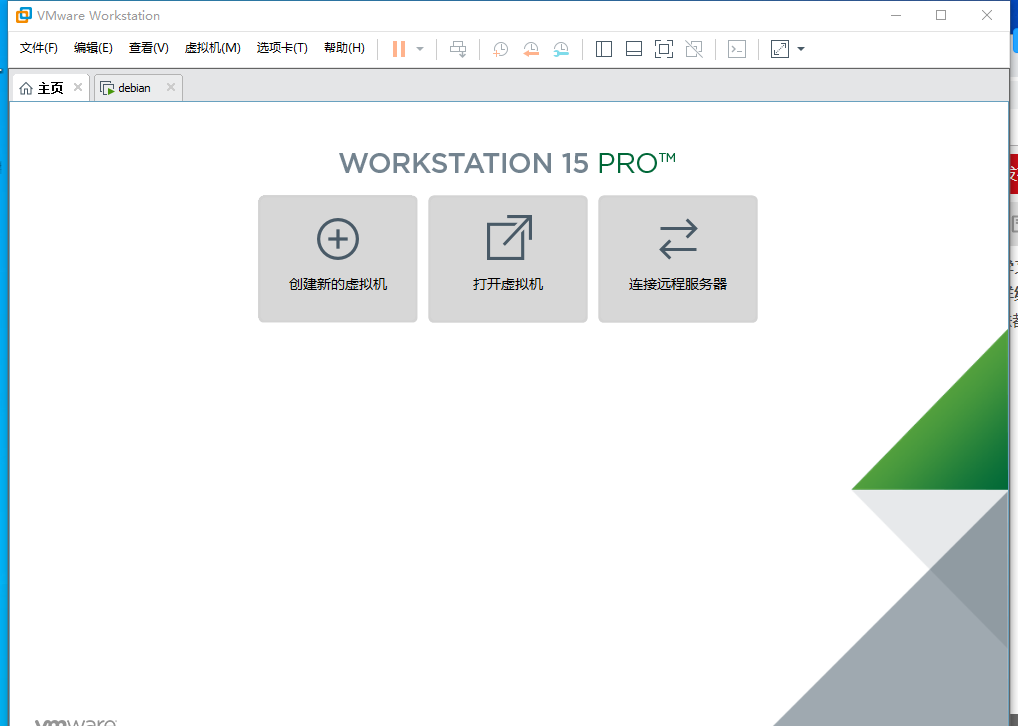Close the debian tab

[171, 87]
